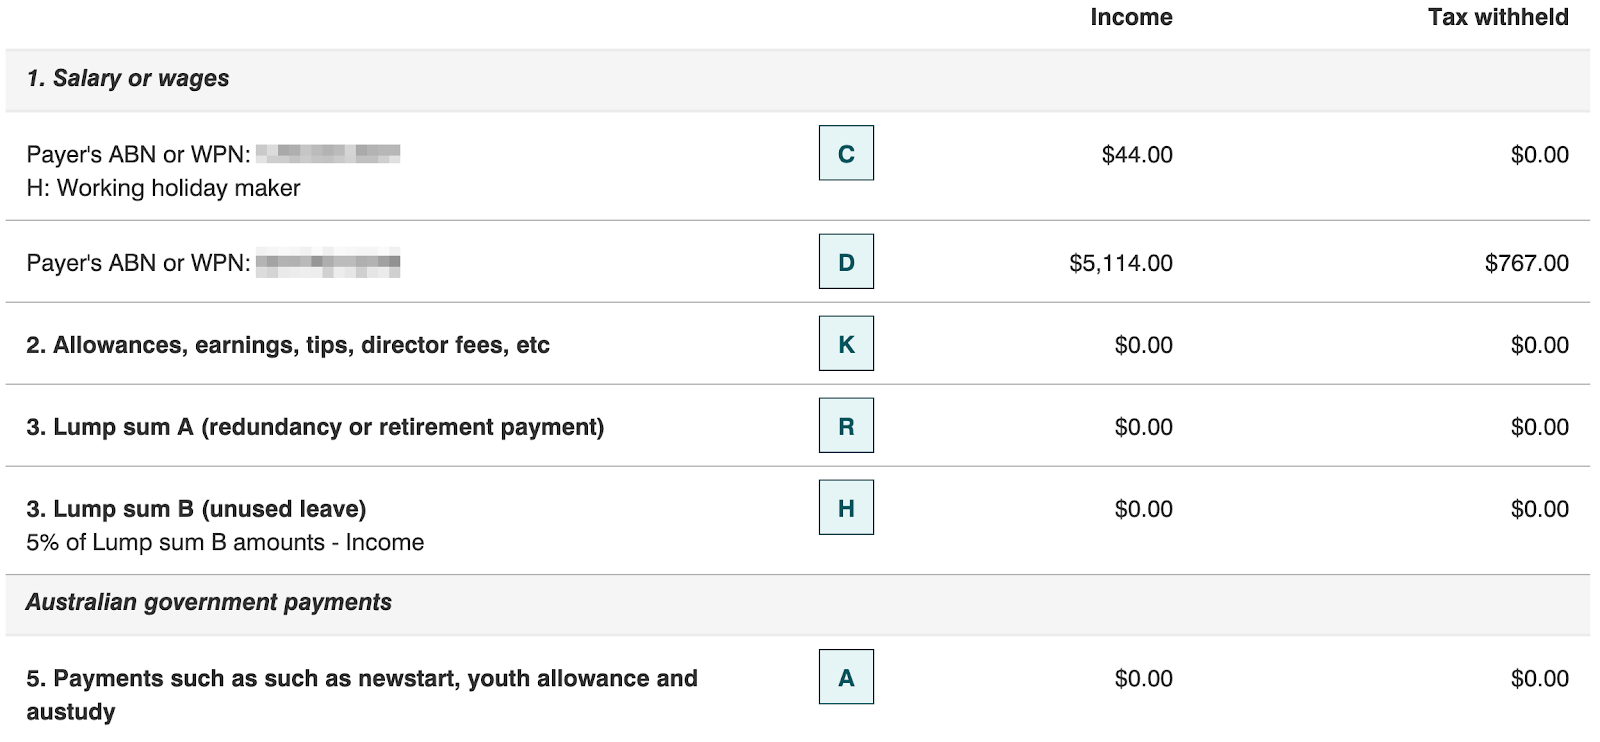Click the Australian government payments heading
1600x742 pixels.
pyautogui.click(x=209, y=602)
